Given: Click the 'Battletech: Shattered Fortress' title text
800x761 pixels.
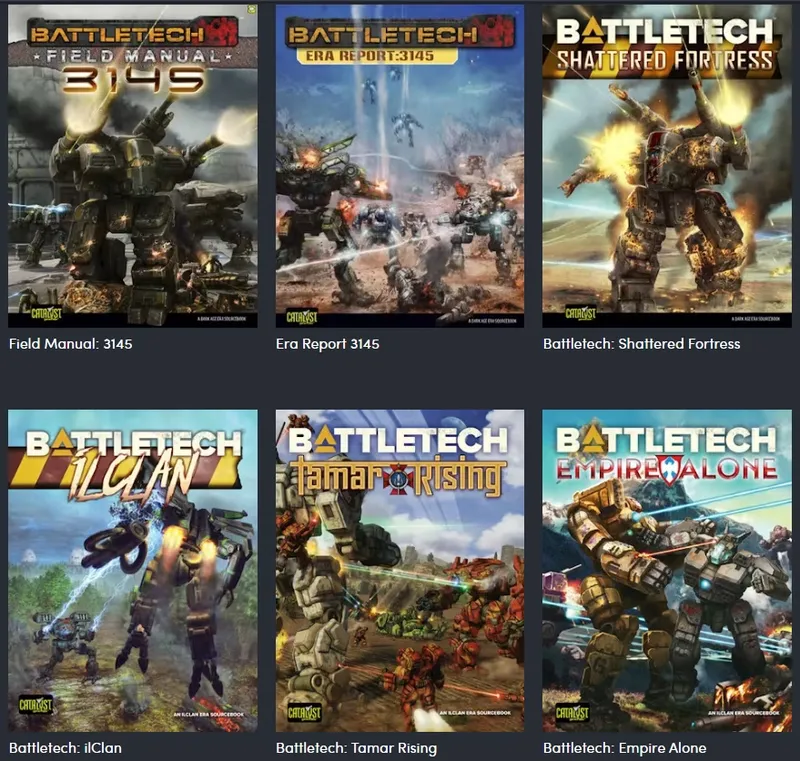Looking at the screenshot, I should pos(641,344).
